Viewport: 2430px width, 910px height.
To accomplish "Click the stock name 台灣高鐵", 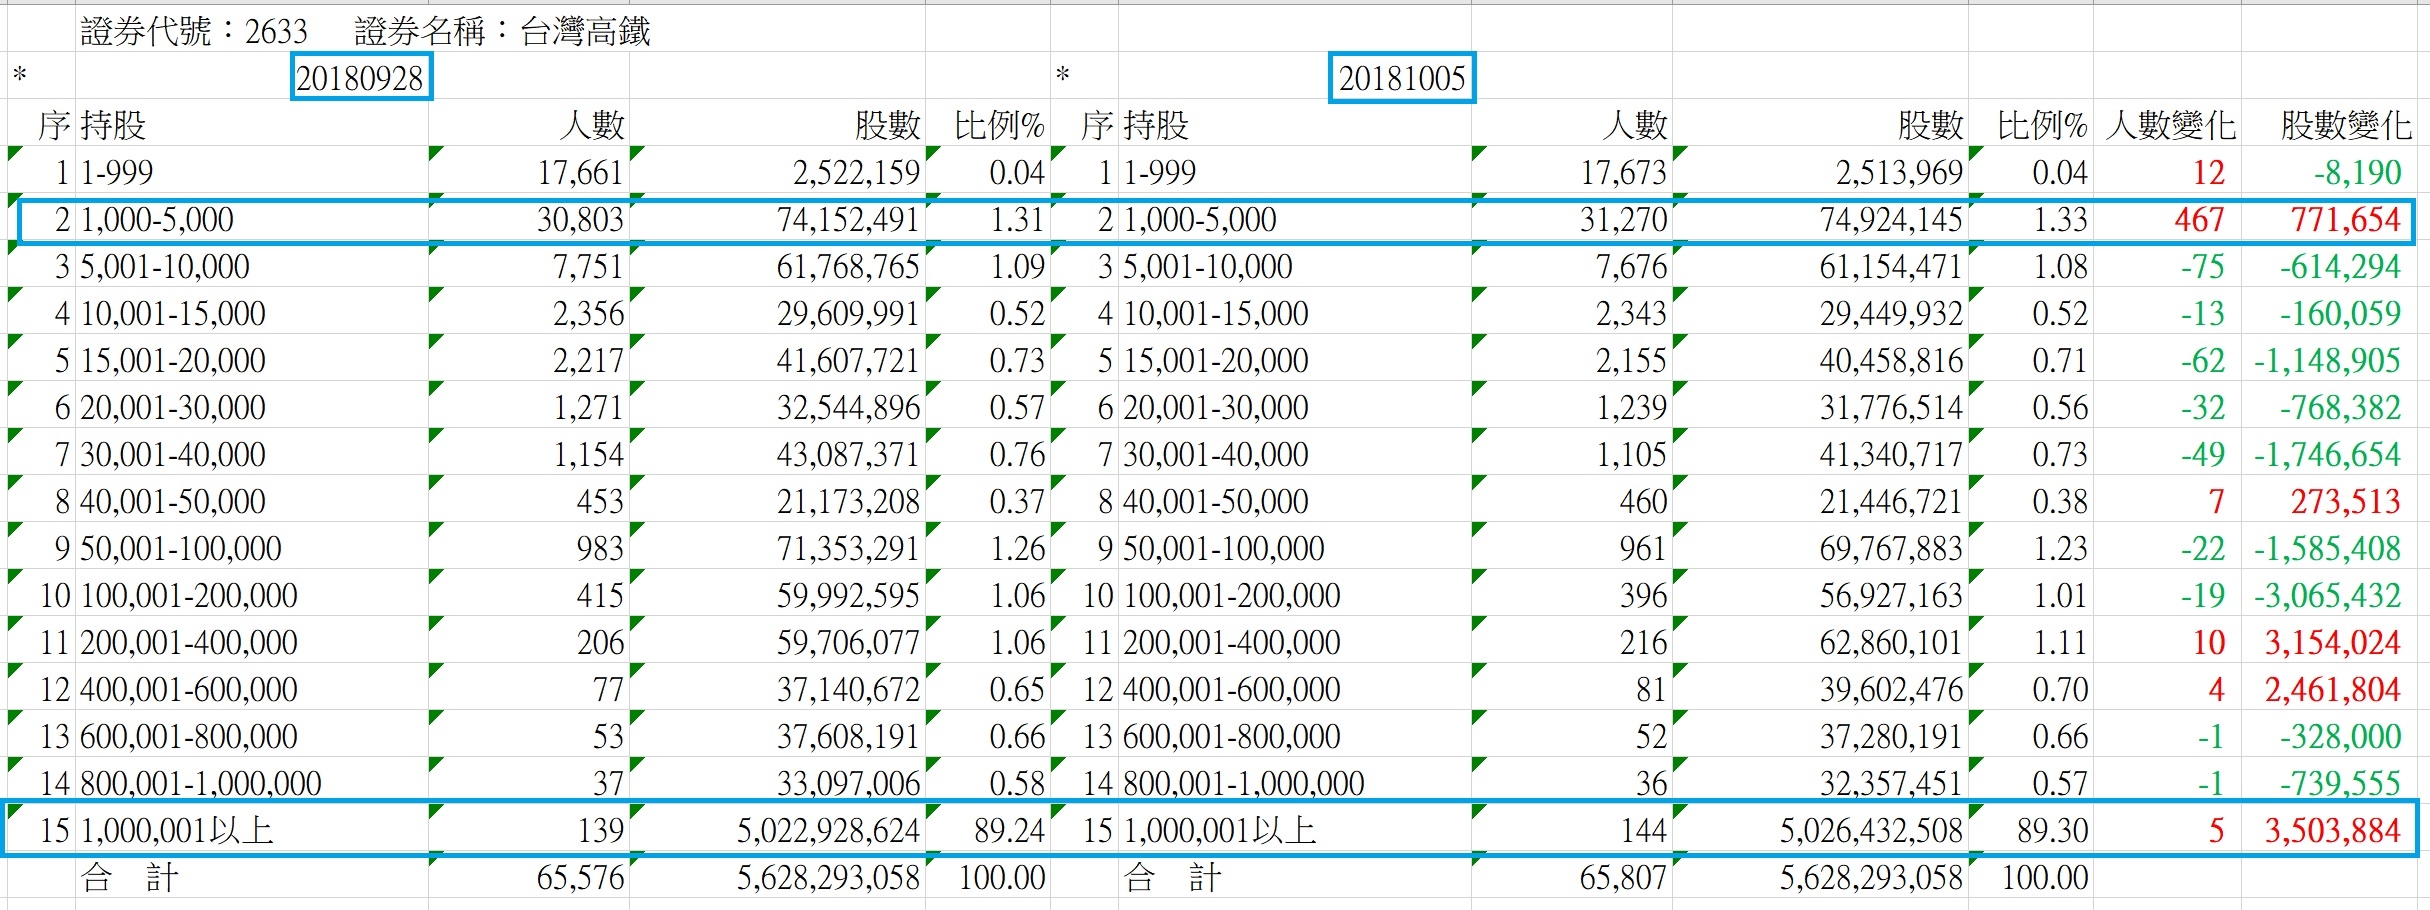I will coord(585,31).
